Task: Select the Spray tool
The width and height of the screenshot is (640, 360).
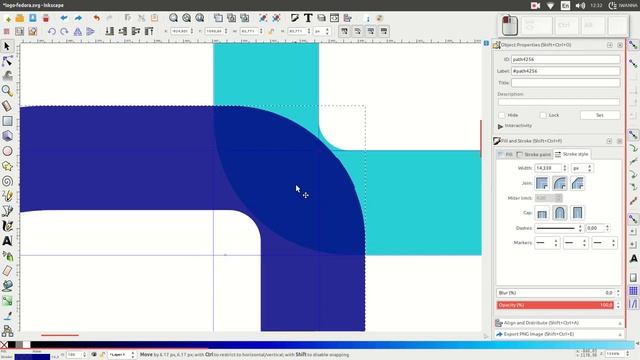Action: click(x=7, y=256)
